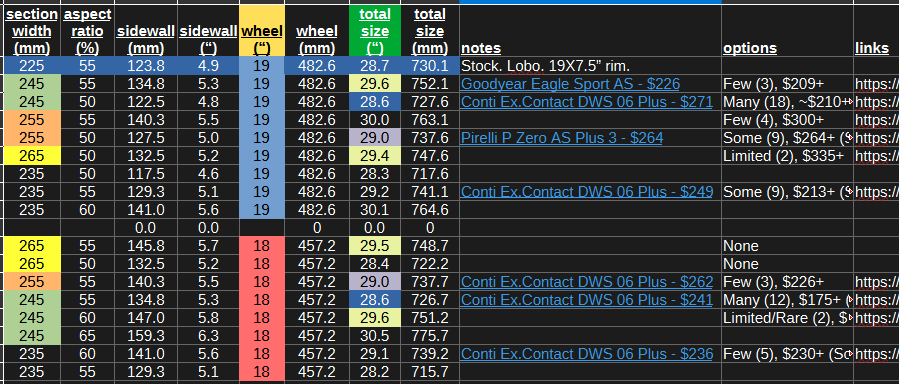This screenshot has height=384, width=899.
Task: Select the 30.1 total size inches cell
Action: click(x=375, y=210)
